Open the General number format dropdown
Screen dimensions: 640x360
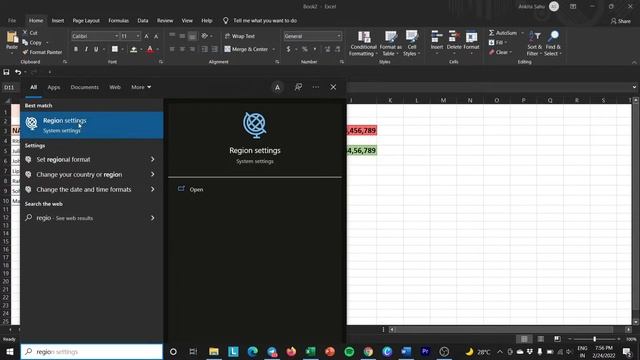(338, 36)
